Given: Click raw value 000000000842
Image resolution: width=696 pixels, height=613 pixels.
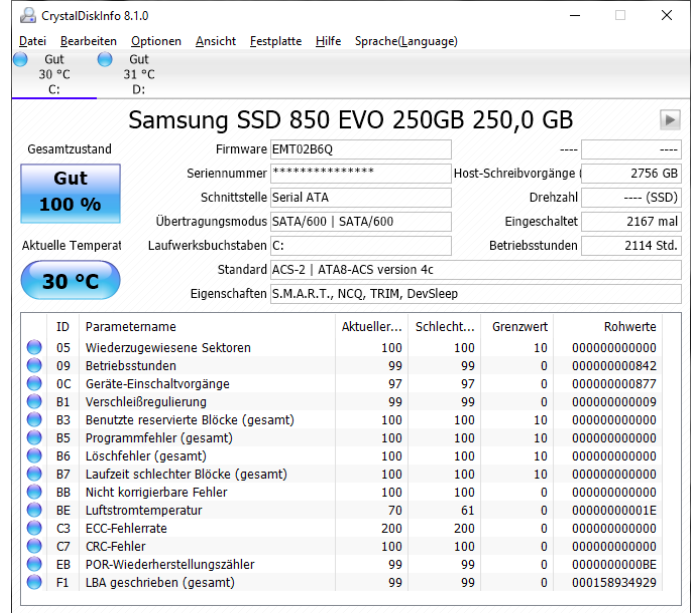Looking at the screenshot, I should click(x=614, y=365).
